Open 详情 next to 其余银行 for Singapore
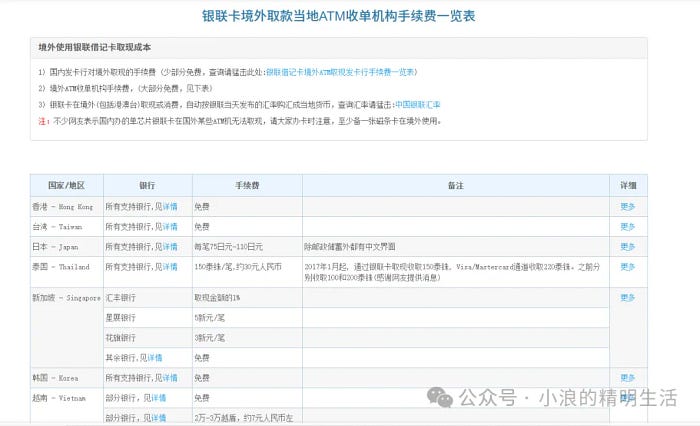This screenshot has height=426, width=700. pyautogui.click(x=155, y=358)
